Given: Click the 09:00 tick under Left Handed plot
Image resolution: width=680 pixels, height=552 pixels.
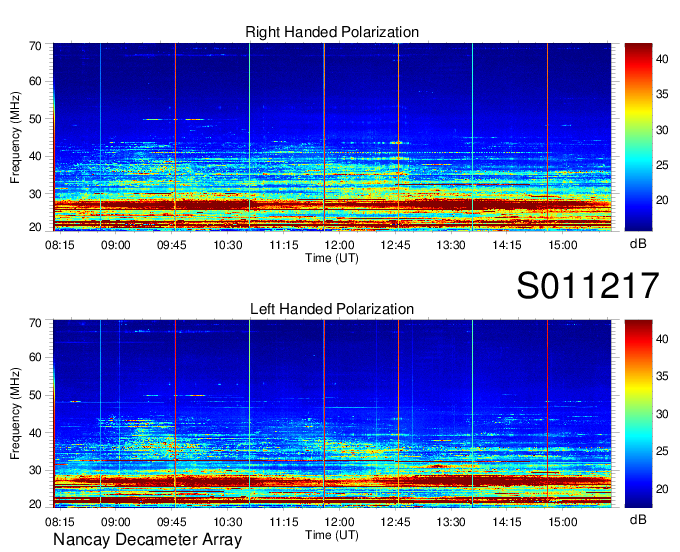Looking at the screenshot, I should tap(116, 522).
